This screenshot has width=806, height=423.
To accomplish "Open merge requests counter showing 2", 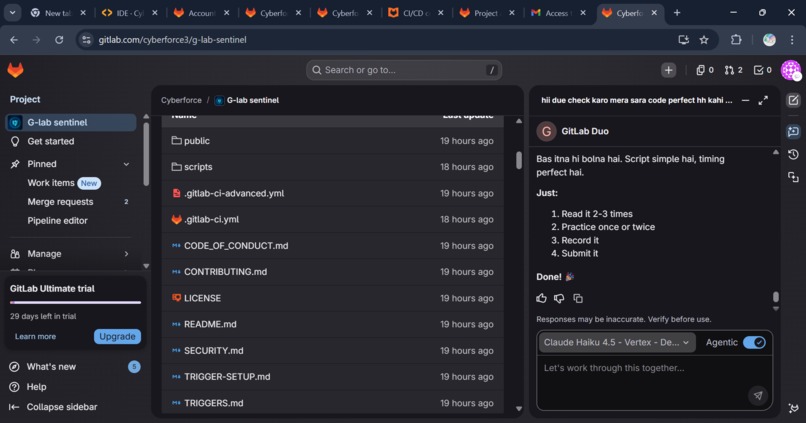I will point(734,70).
